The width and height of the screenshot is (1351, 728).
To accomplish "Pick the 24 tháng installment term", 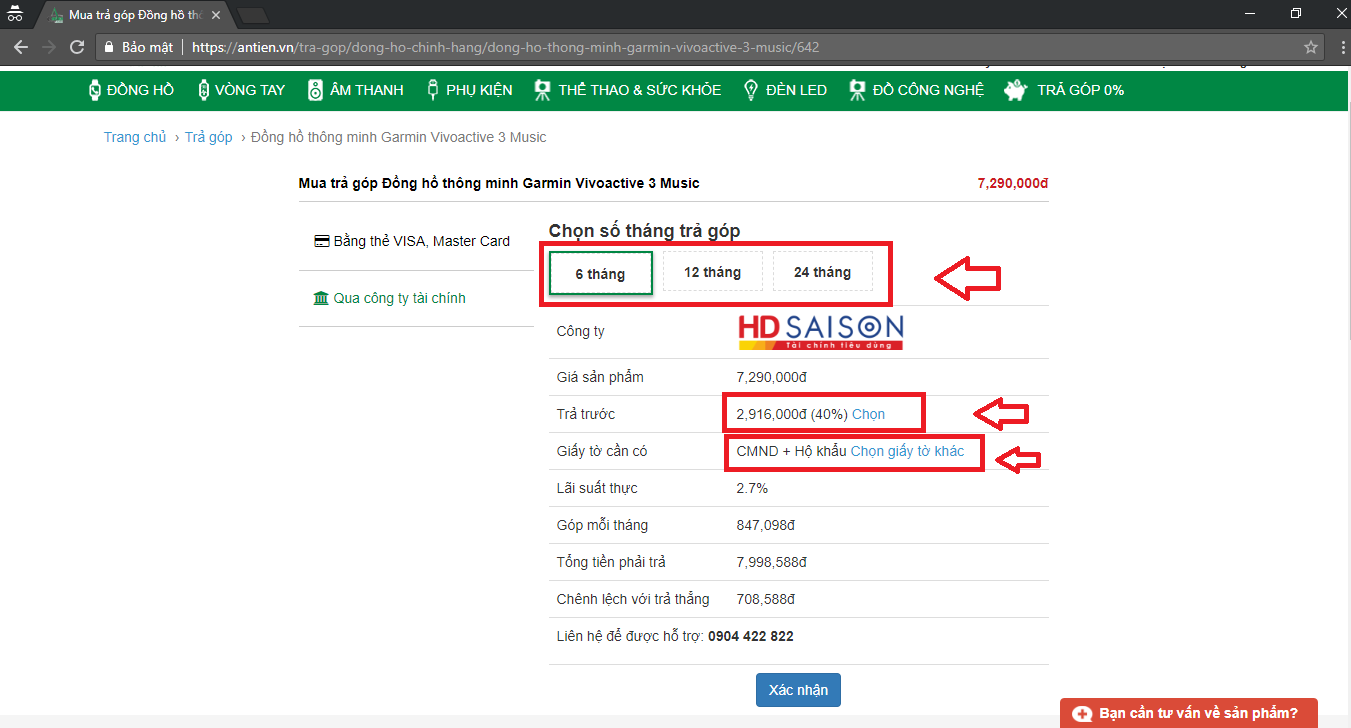I will tap(822, 272).
